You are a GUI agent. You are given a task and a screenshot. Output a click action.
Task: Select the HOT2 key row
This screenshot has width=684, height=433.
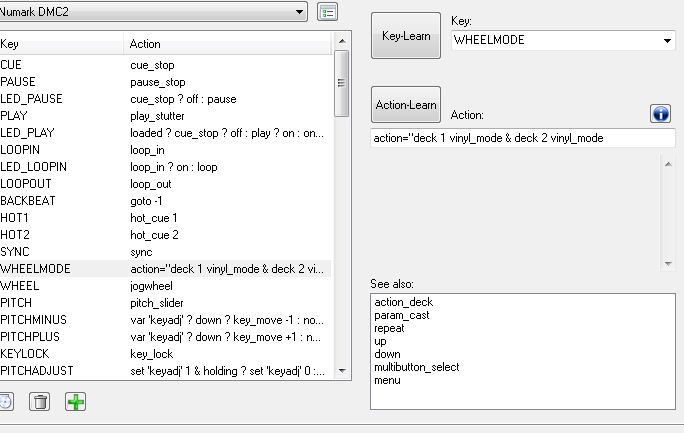click(x=165, y=235)
